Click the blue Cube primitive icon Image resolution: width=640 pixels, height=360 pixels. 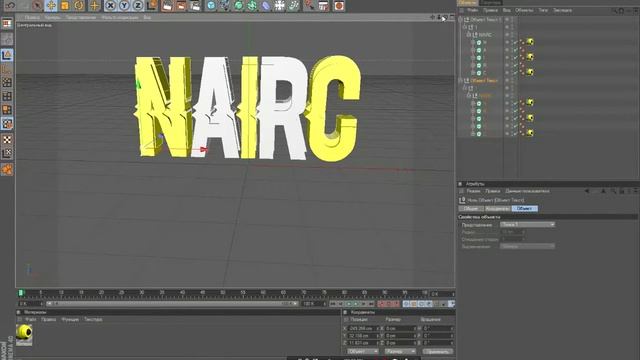[211, 5]
